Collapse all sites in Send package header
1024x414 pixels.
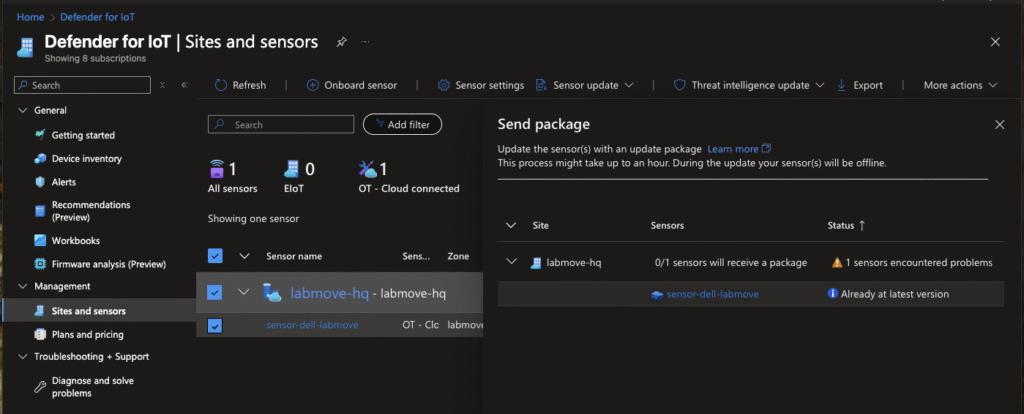[511, 225]
